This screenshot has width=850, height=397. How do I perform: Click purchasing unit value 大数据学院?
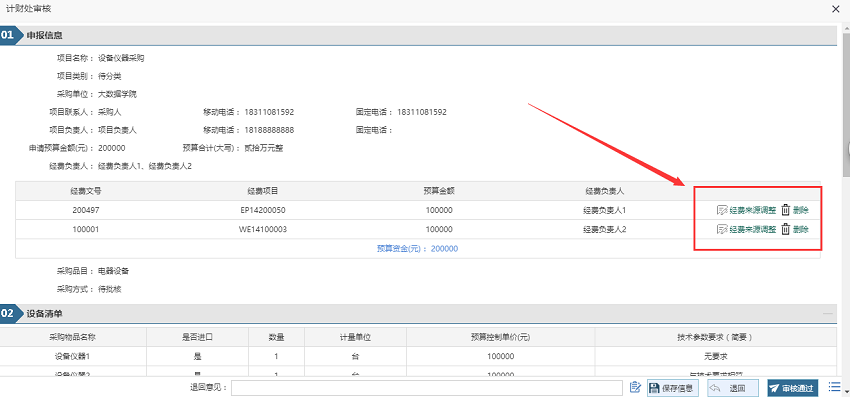point(117,94)
